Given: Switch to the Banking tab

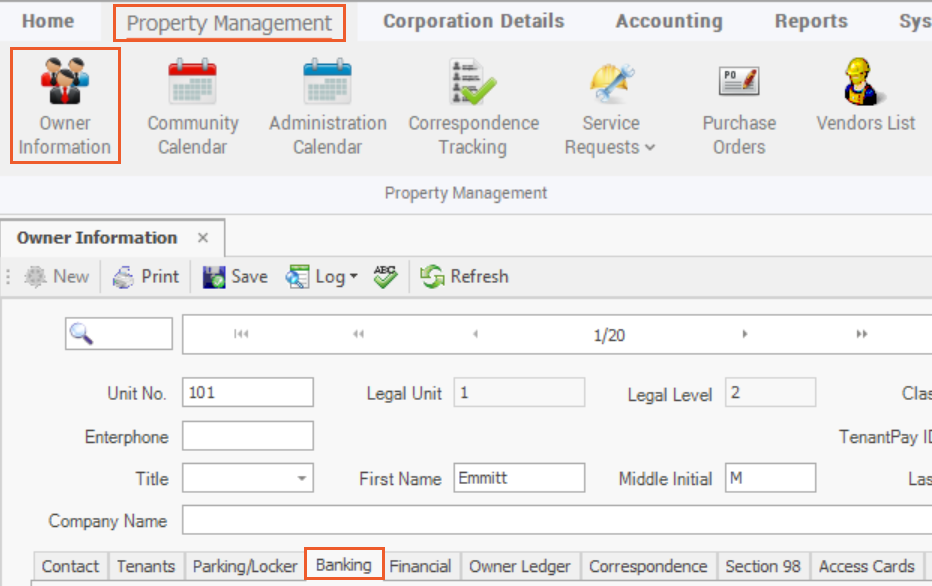Looking at the screenshot, I should pyautogui.click(x=344, y=565).
